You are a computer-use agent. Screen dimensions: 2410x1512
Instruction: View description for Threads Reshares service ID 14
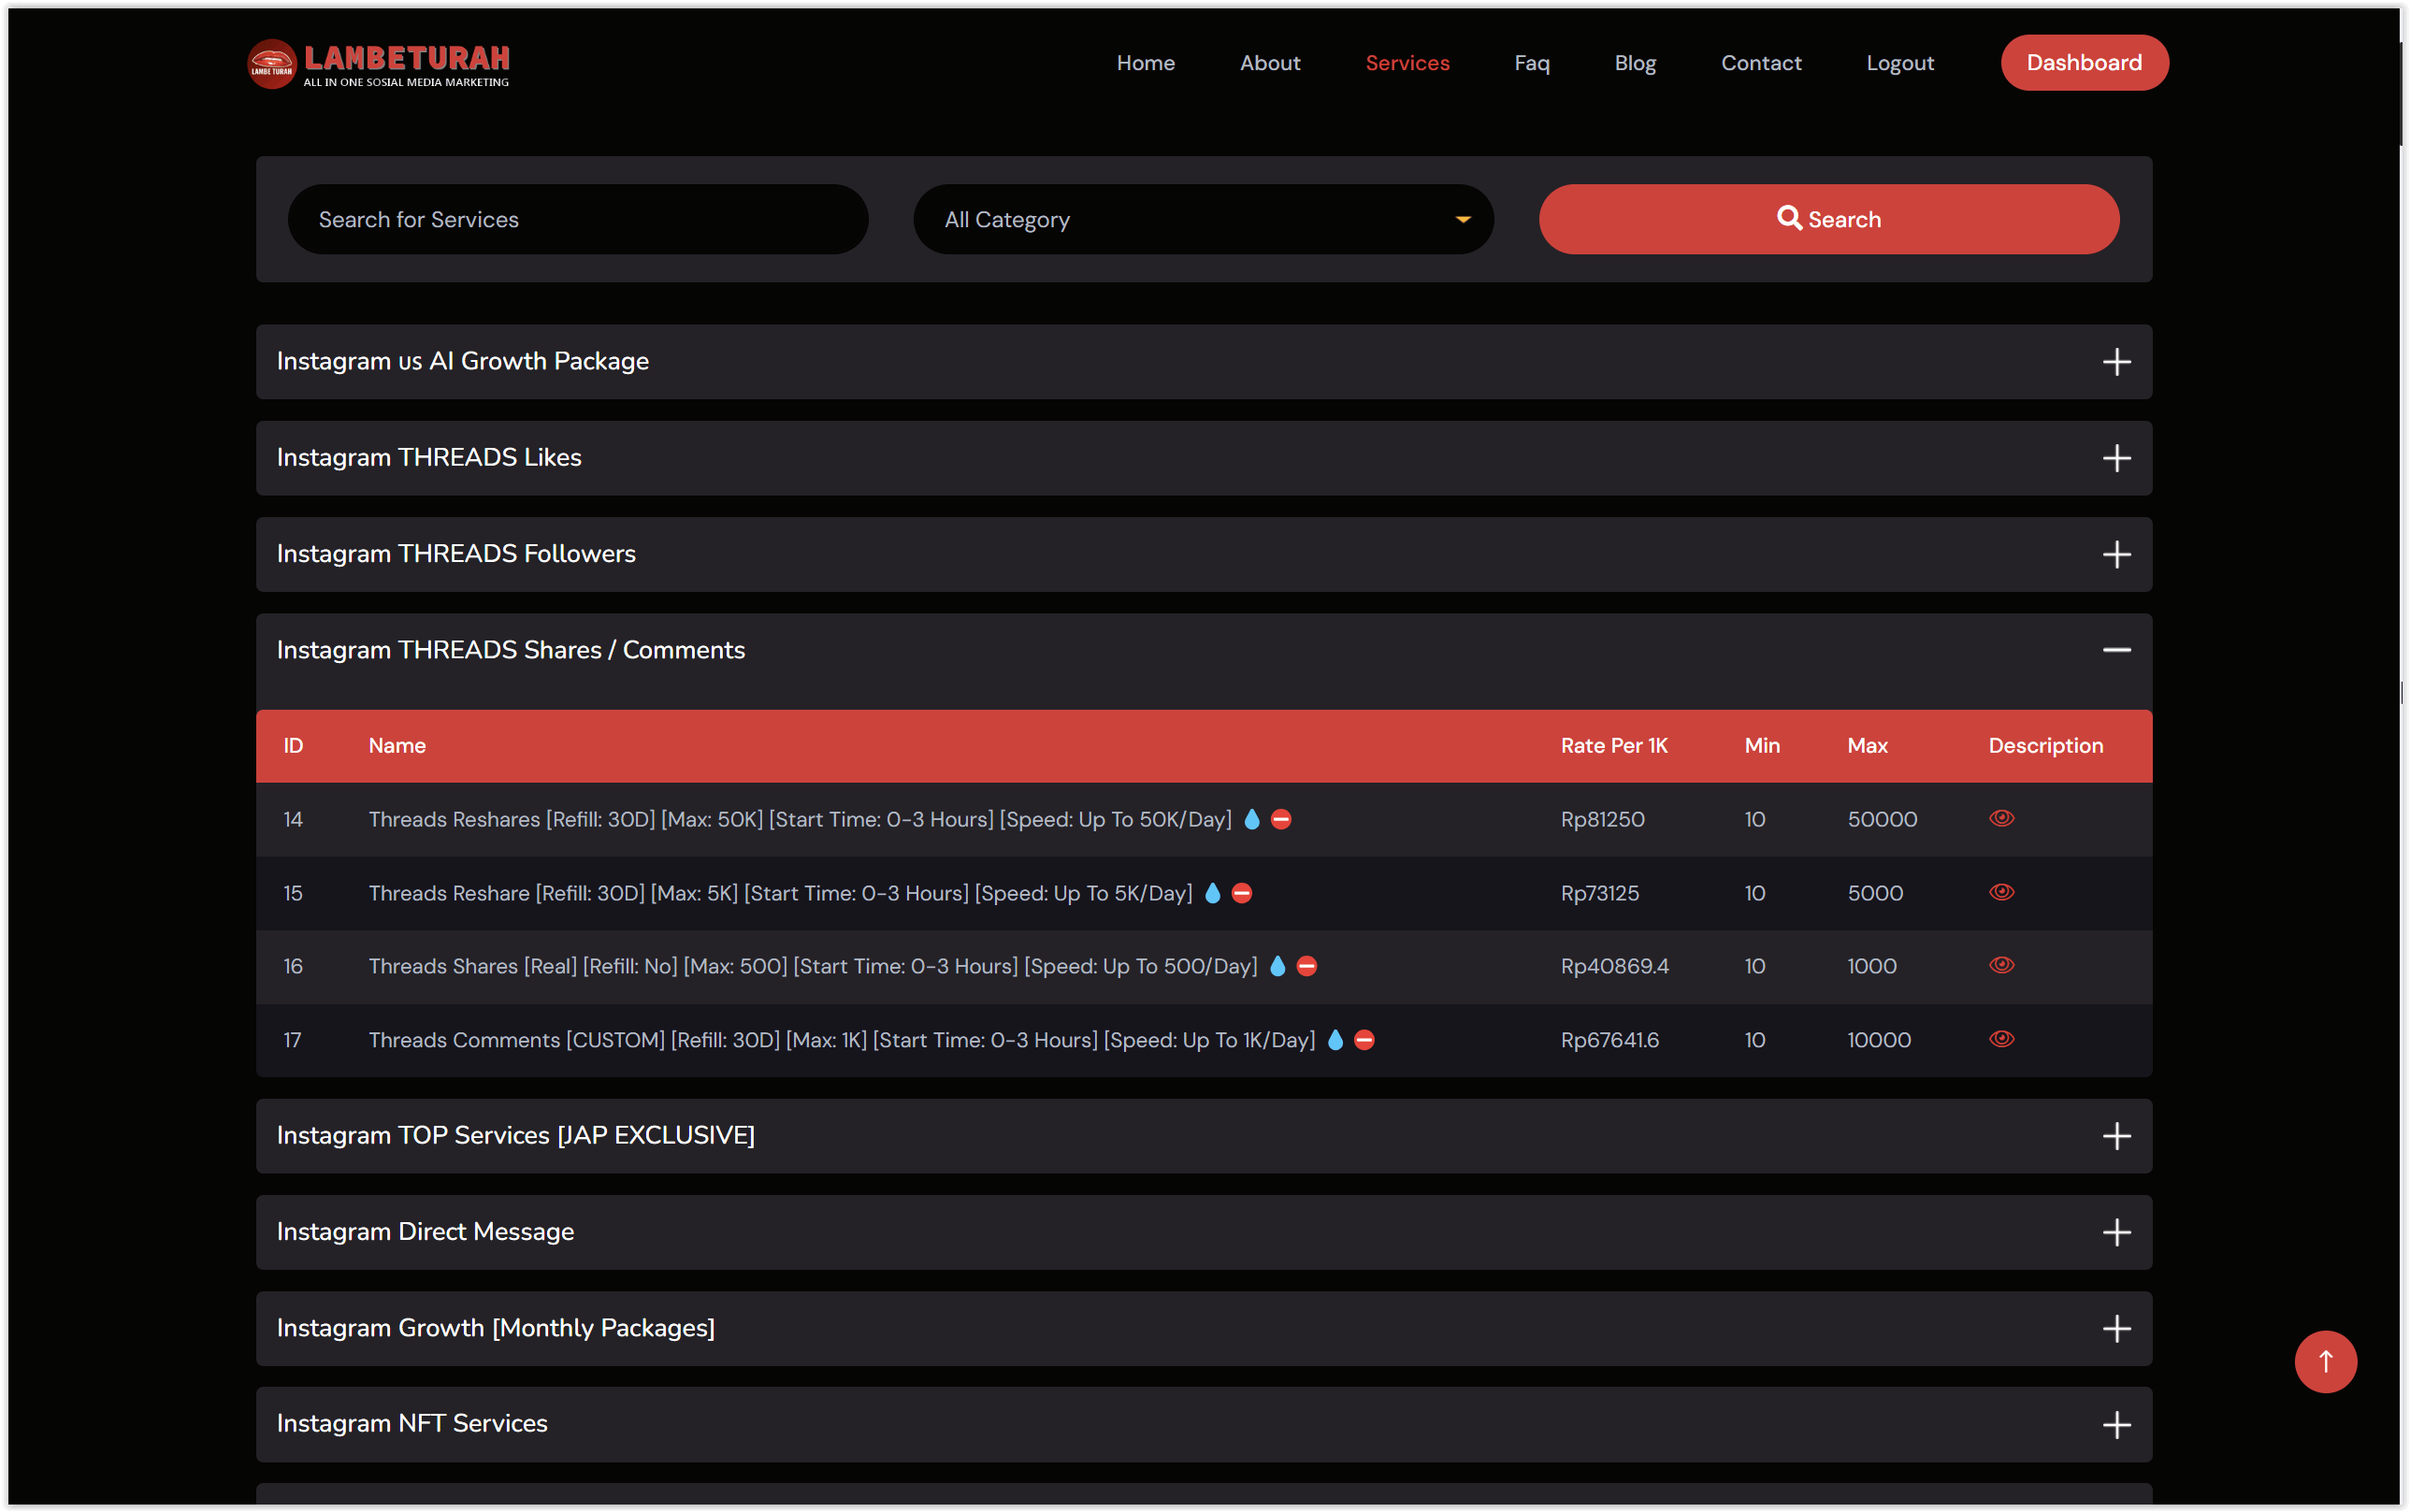(2002, 818)
